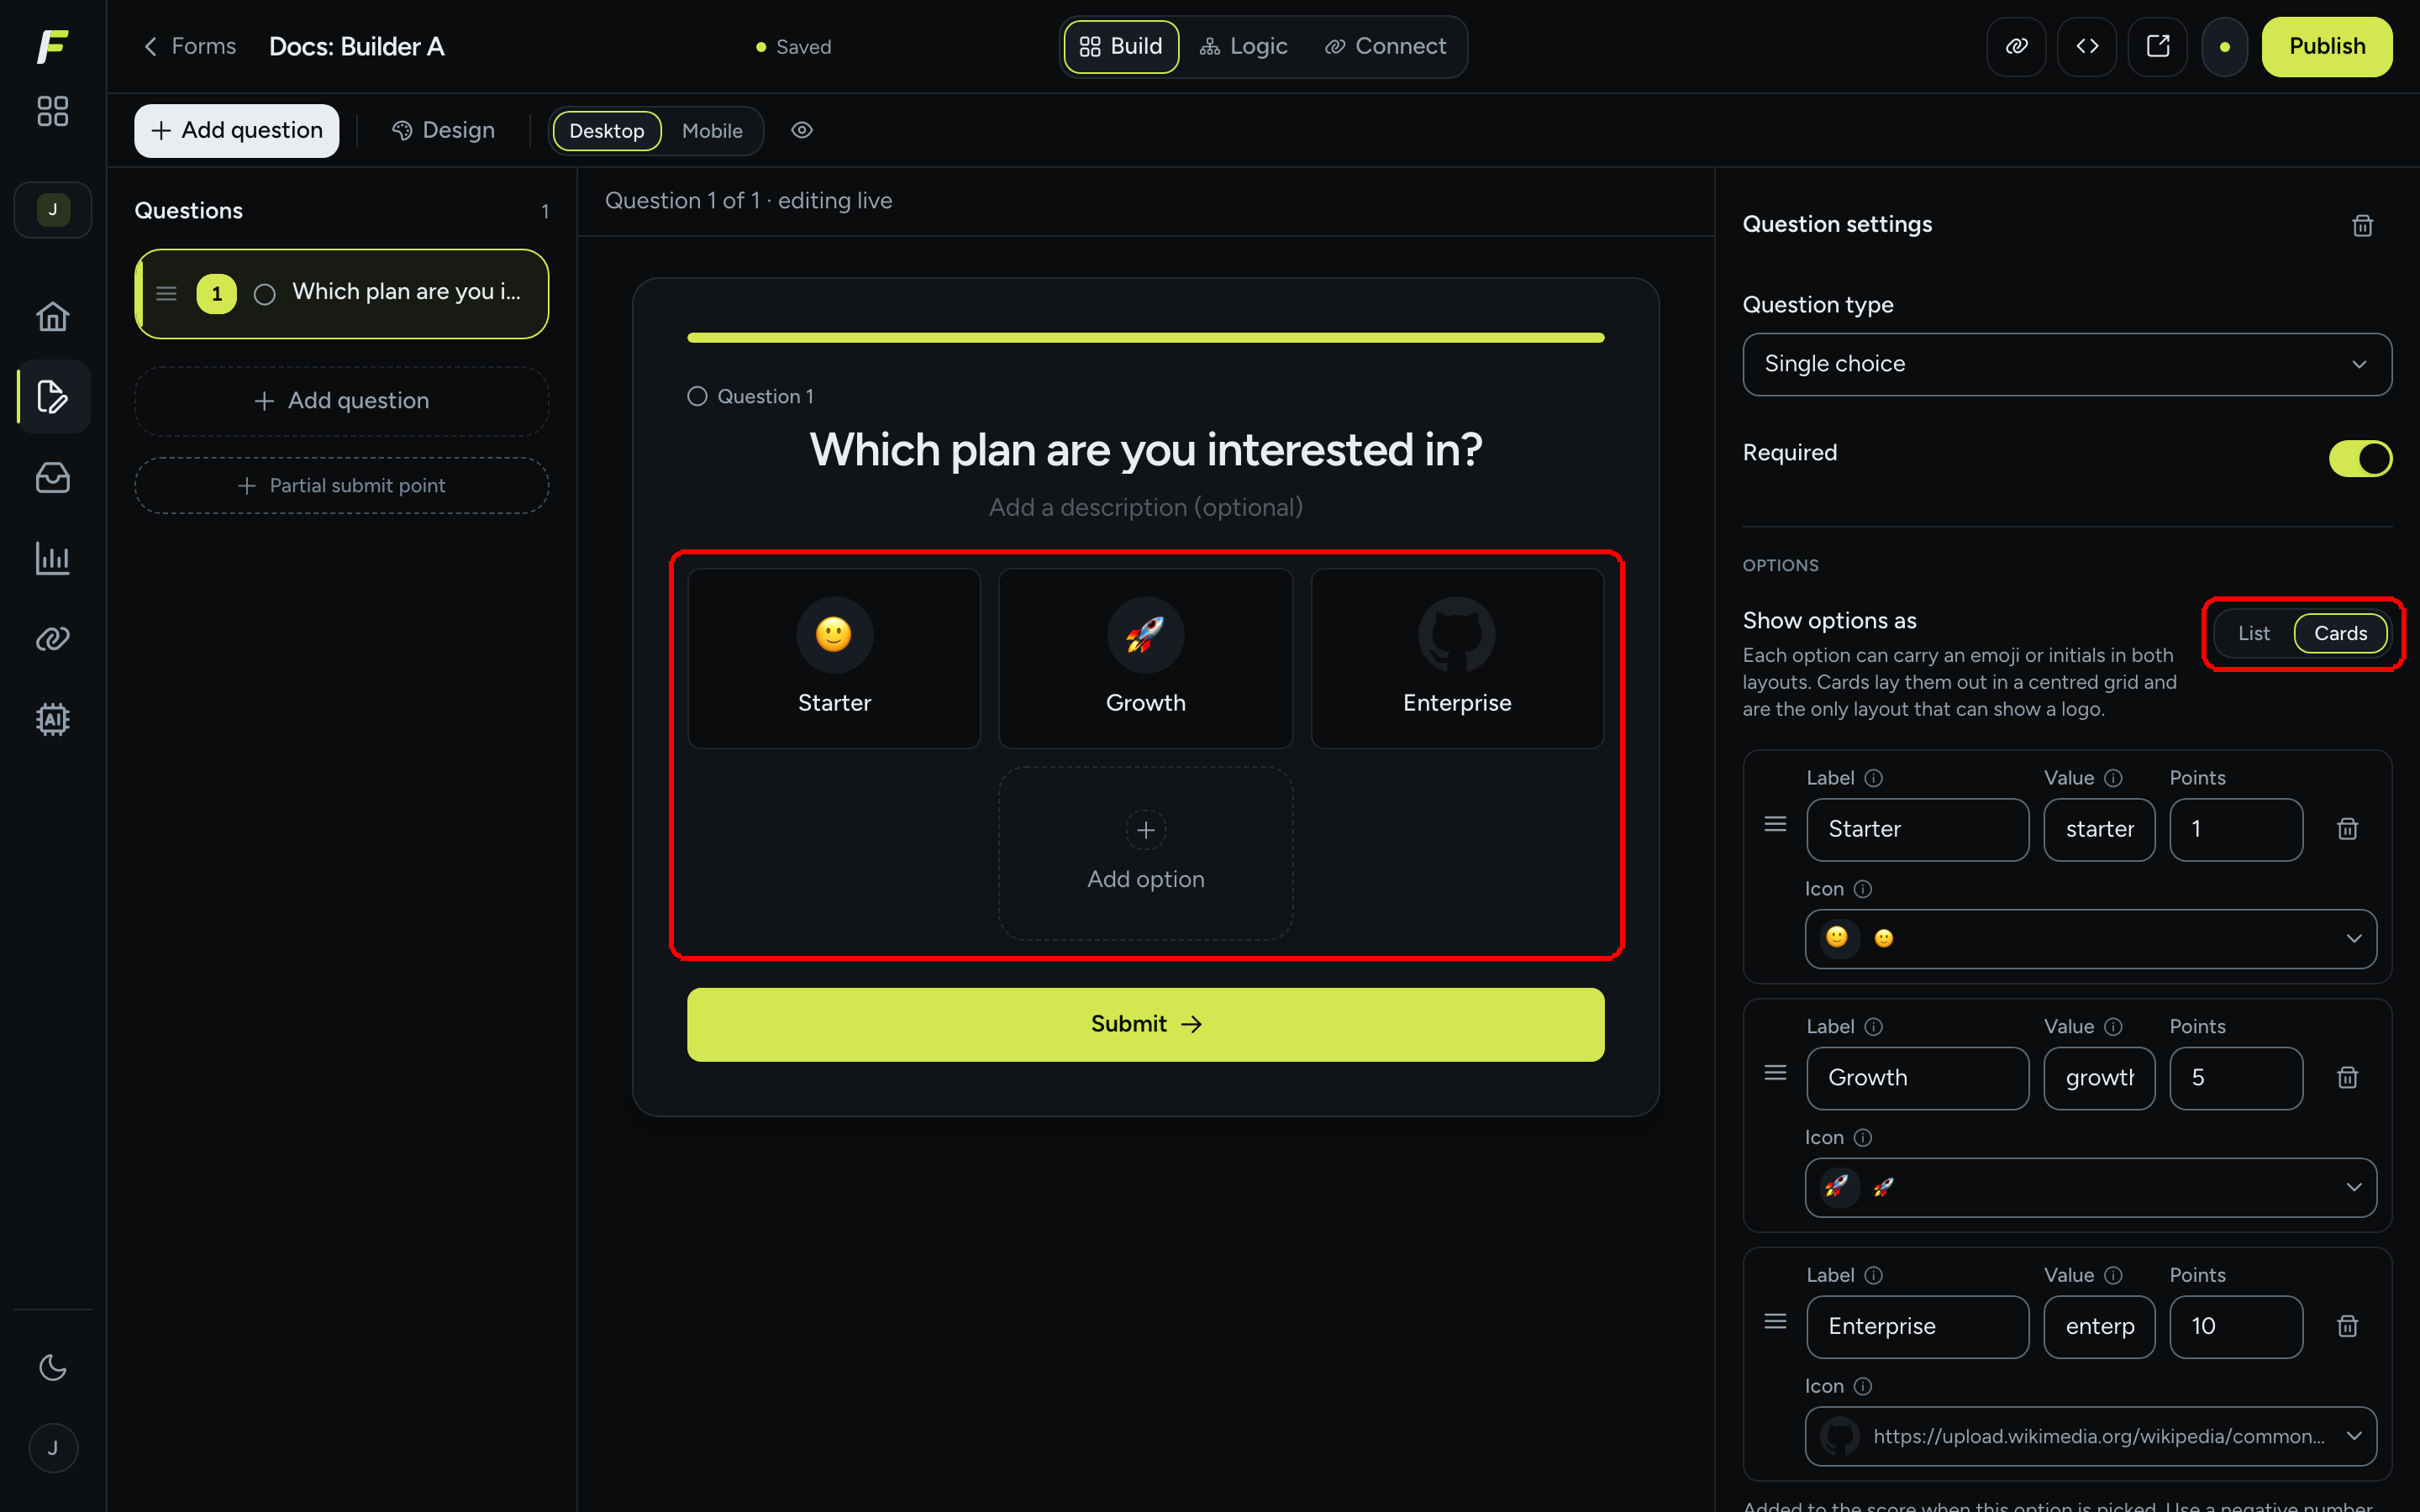
Task: Expand the Starter icon emoji dropdown
Action: point(2090,938)
